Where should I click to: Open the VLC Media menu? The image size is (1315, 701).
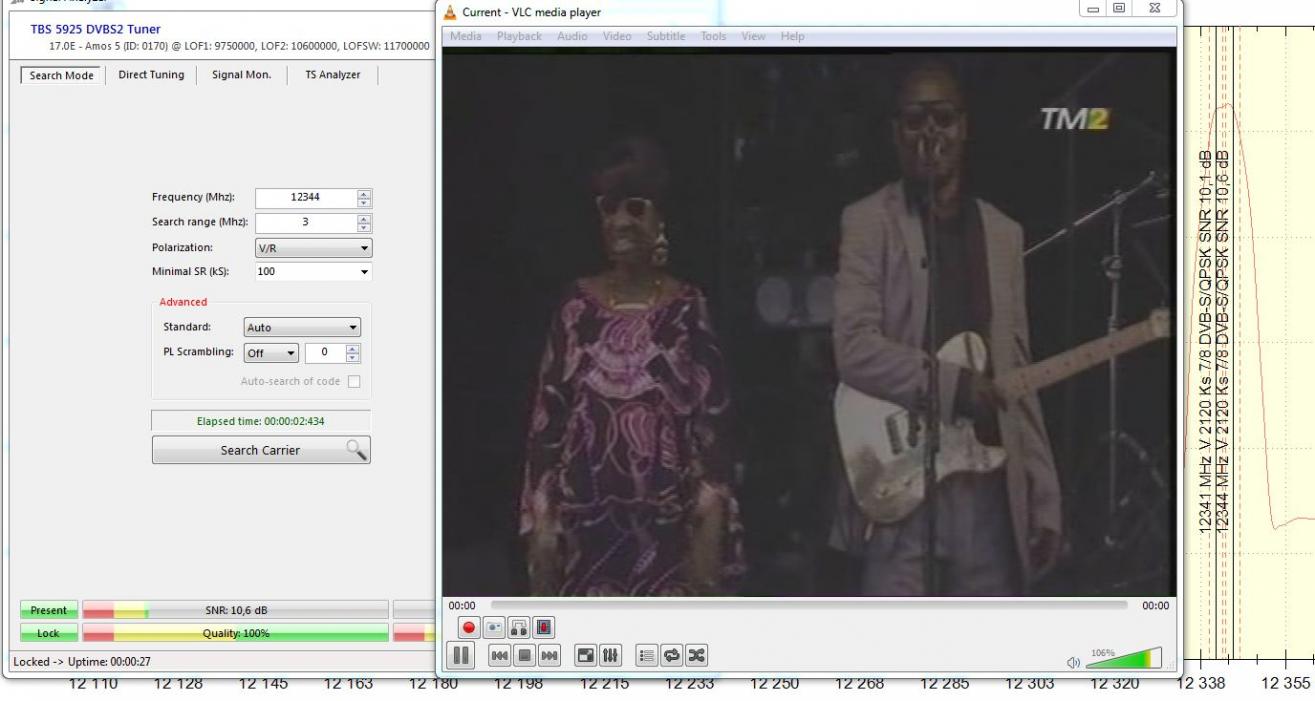pos(465,36)
